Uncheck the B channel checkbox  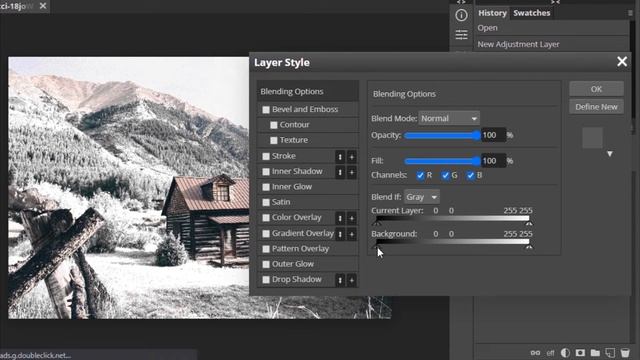pyautogui.click(x=471, y=176)
